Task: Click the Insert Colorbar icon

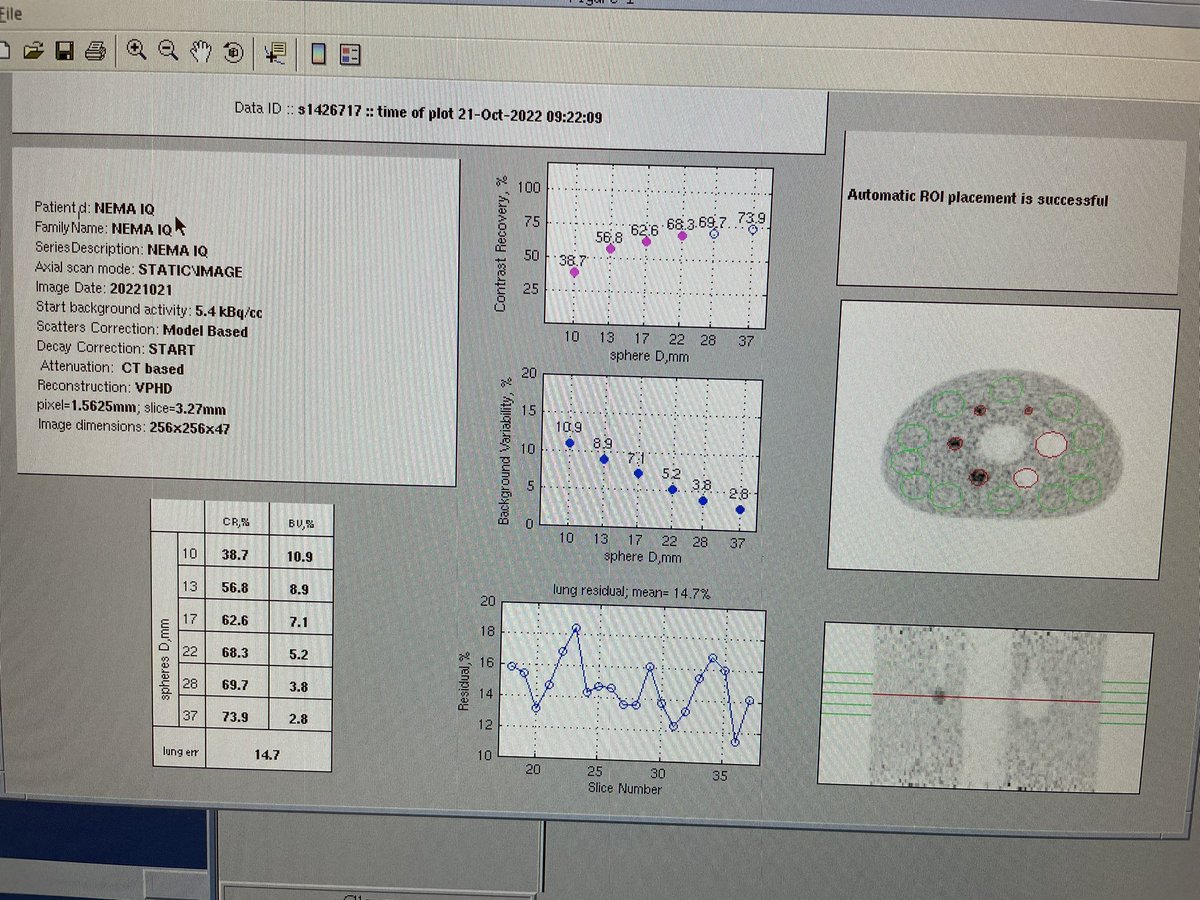Action: click(319, 54)
